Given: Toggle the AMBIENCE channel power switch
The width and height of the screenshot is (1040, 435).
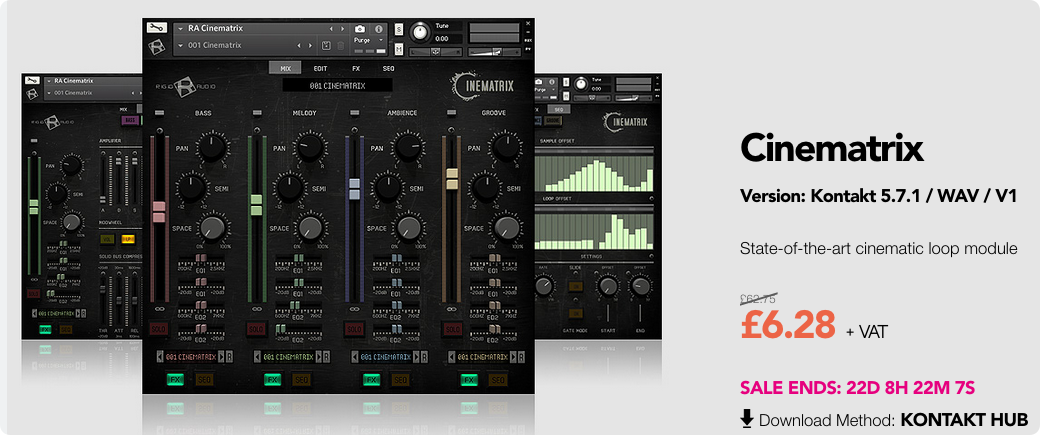Looking at the screenshot, I should click(354, 113).
